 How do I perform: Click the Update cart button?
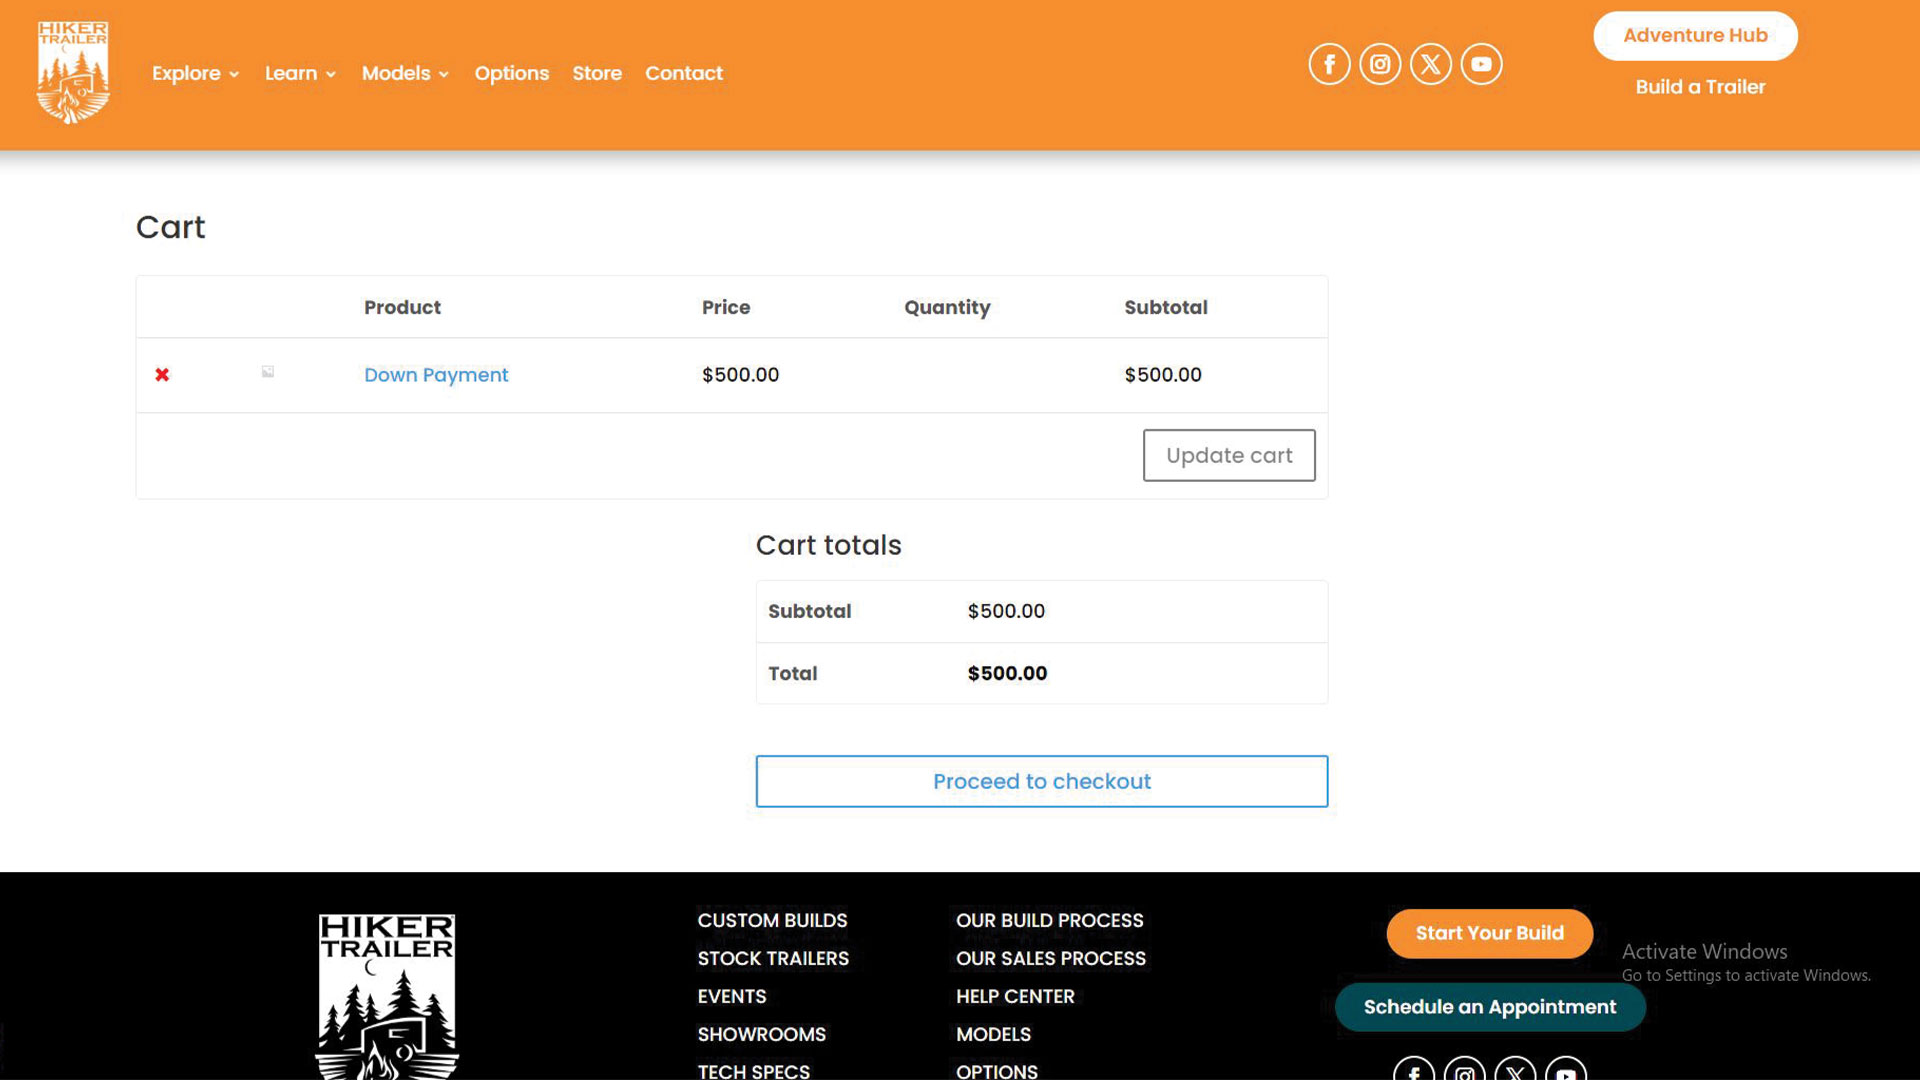coord(1229,455)
